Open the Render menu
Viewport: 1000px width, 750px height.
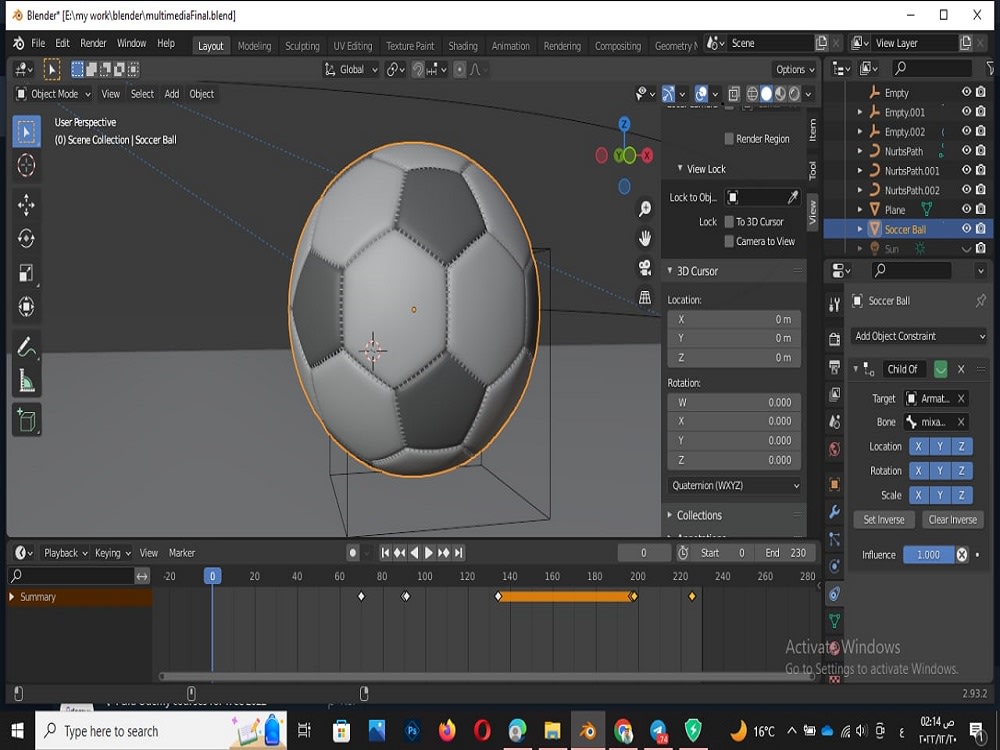93,42
